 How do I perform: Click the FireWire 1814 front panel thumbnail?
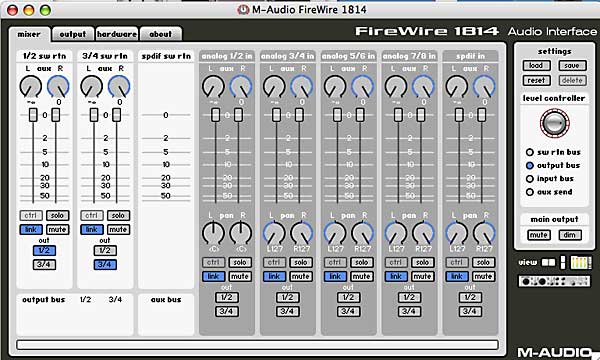[x=554, y=282]
